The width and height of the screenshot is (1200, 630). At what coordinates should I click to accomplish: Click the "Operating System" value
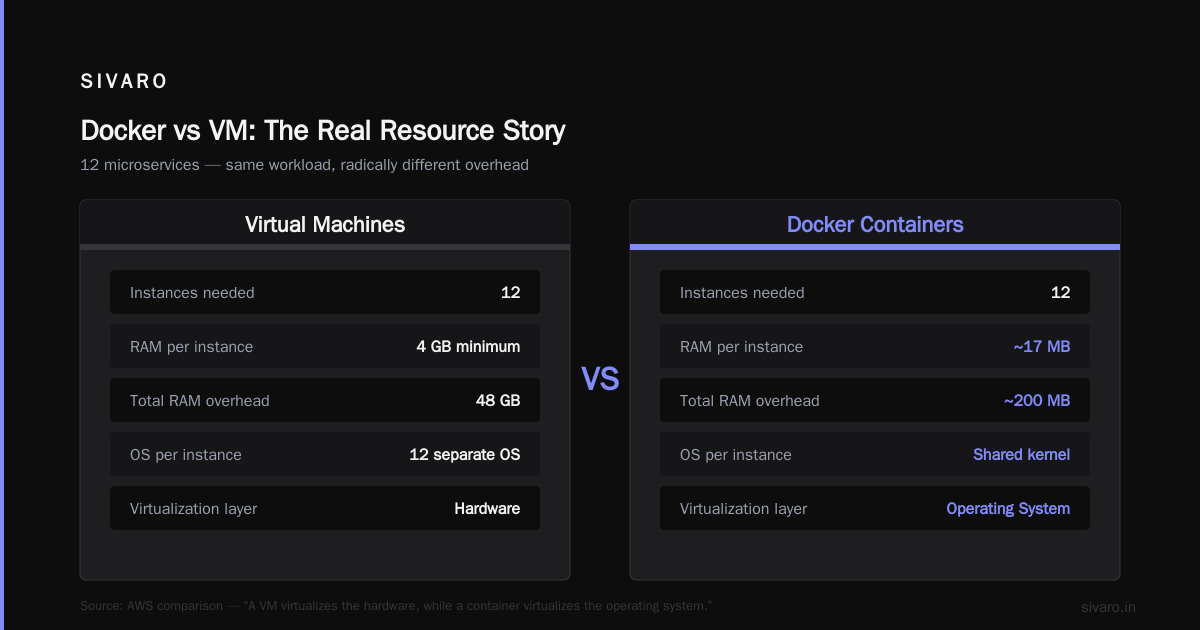coord(1008,509)
